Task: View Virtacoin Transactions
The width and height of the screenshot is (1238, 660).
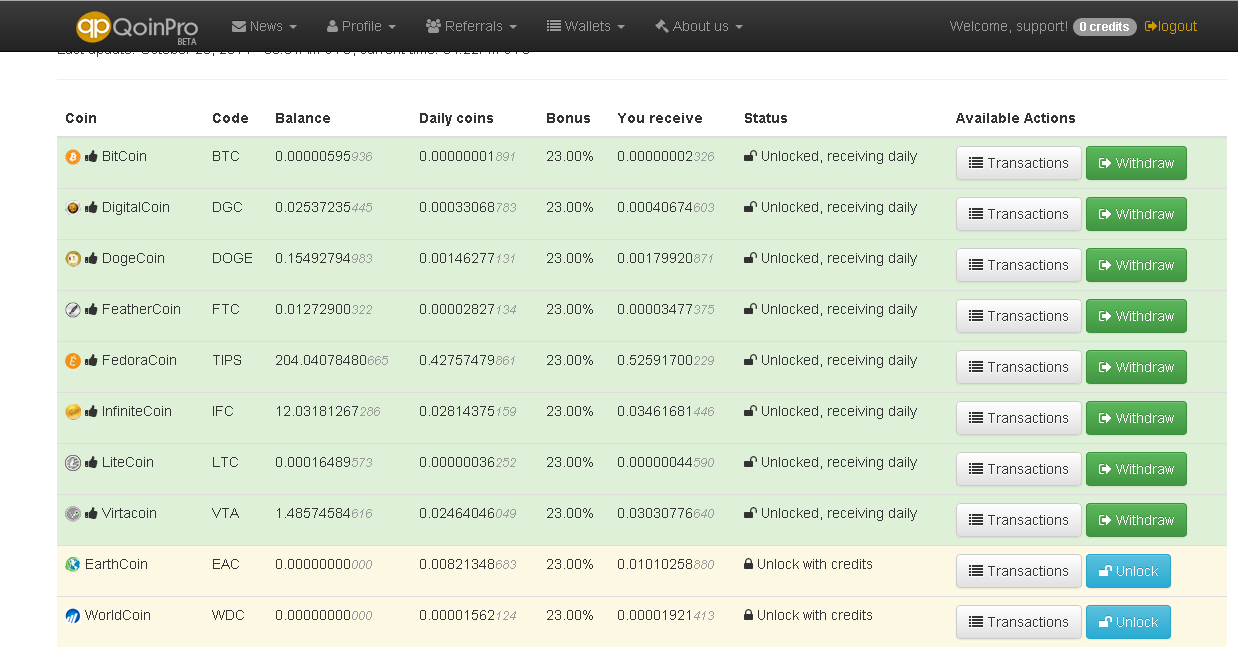Action: (x=1018, y=520)
